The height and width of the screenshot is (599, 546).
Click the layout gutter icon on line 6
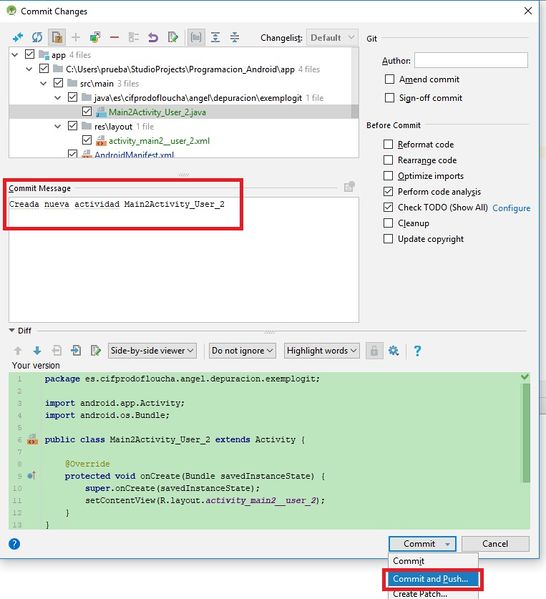pyautogui.click(x=32, y=440)
